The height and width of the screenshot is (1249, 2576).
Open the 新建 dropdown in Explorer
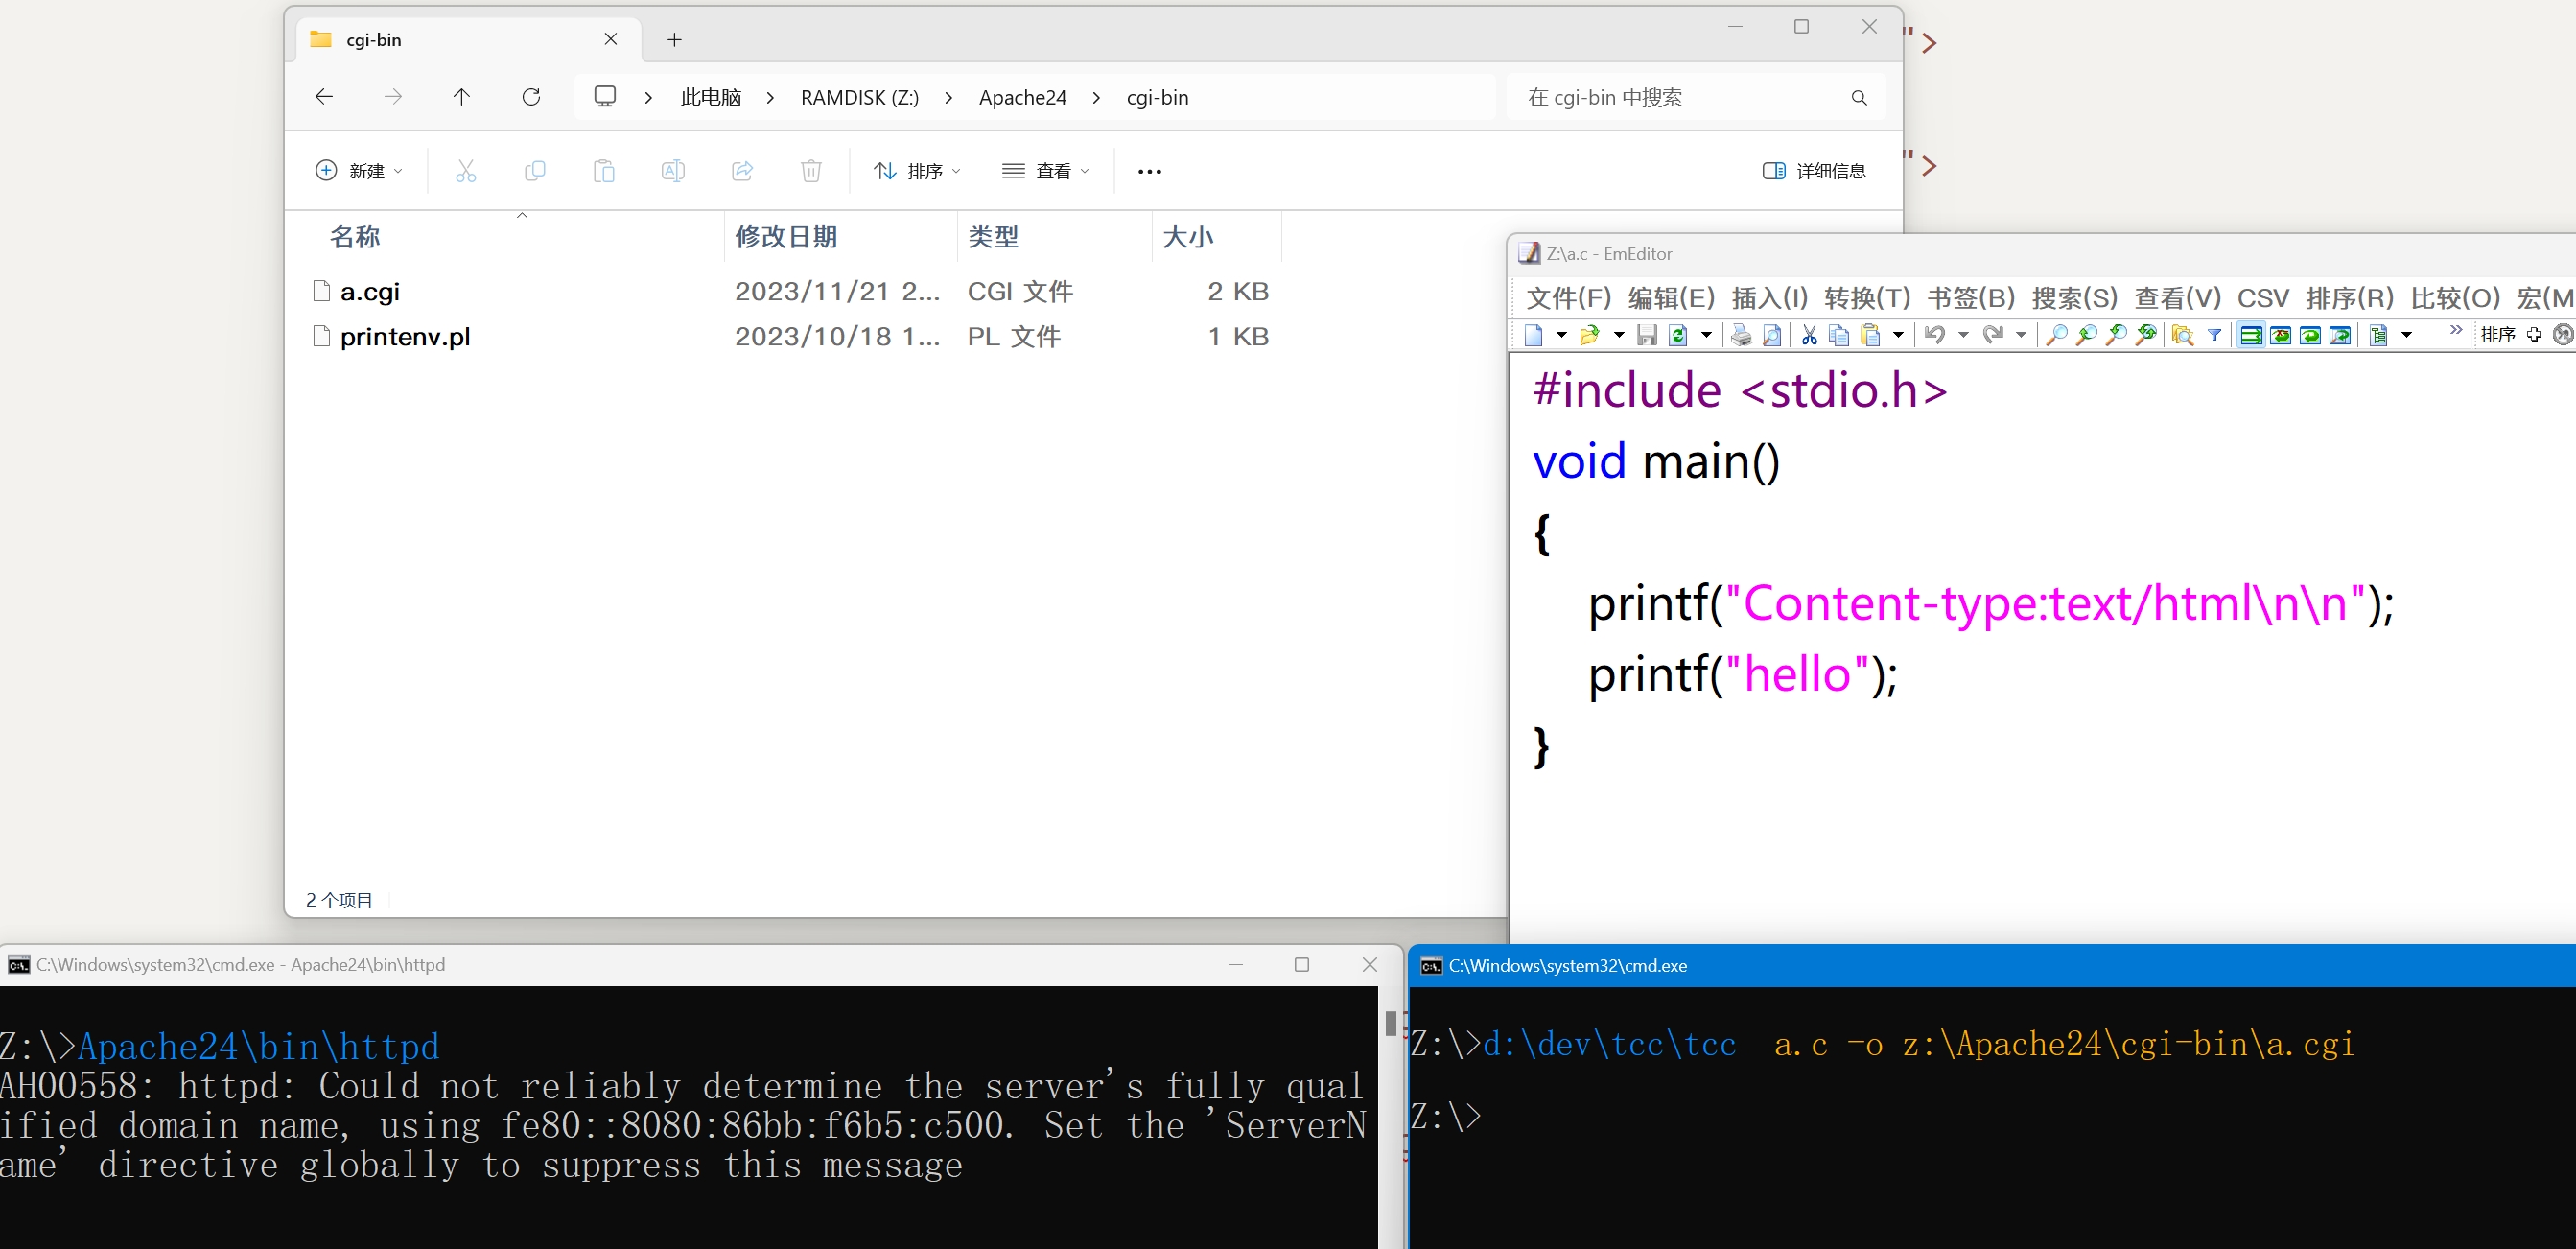(359, 171)
